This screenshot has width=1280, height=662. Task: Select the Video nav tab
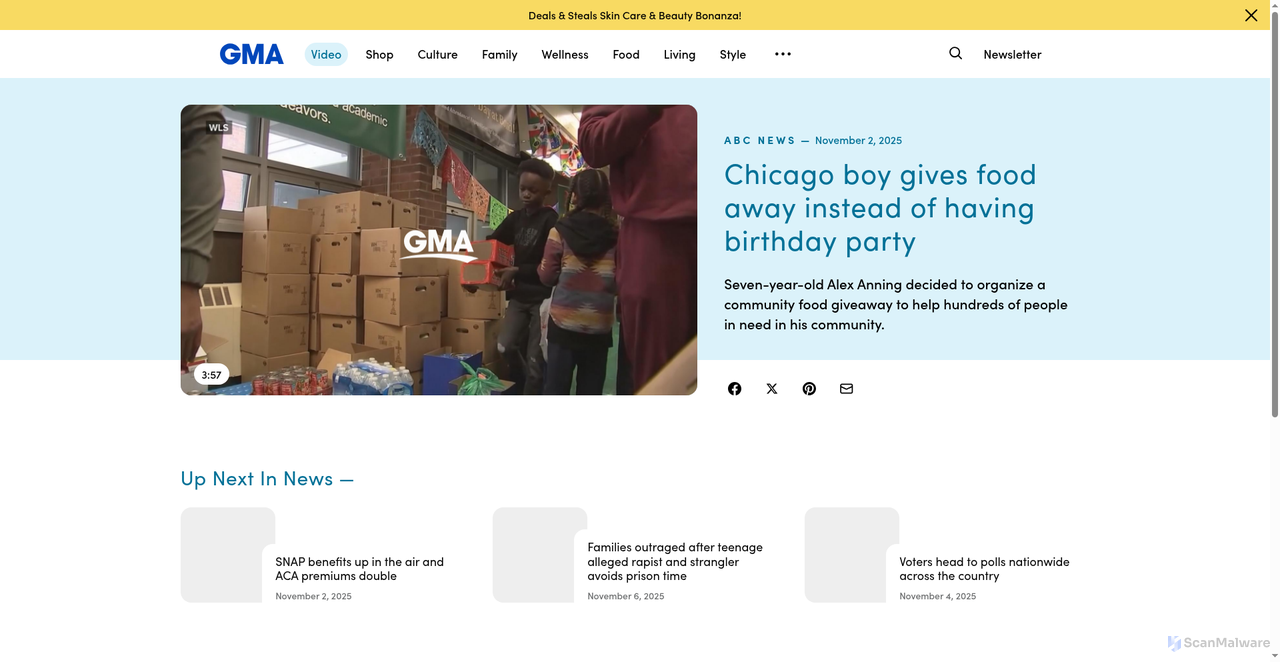tap(326, 54)
